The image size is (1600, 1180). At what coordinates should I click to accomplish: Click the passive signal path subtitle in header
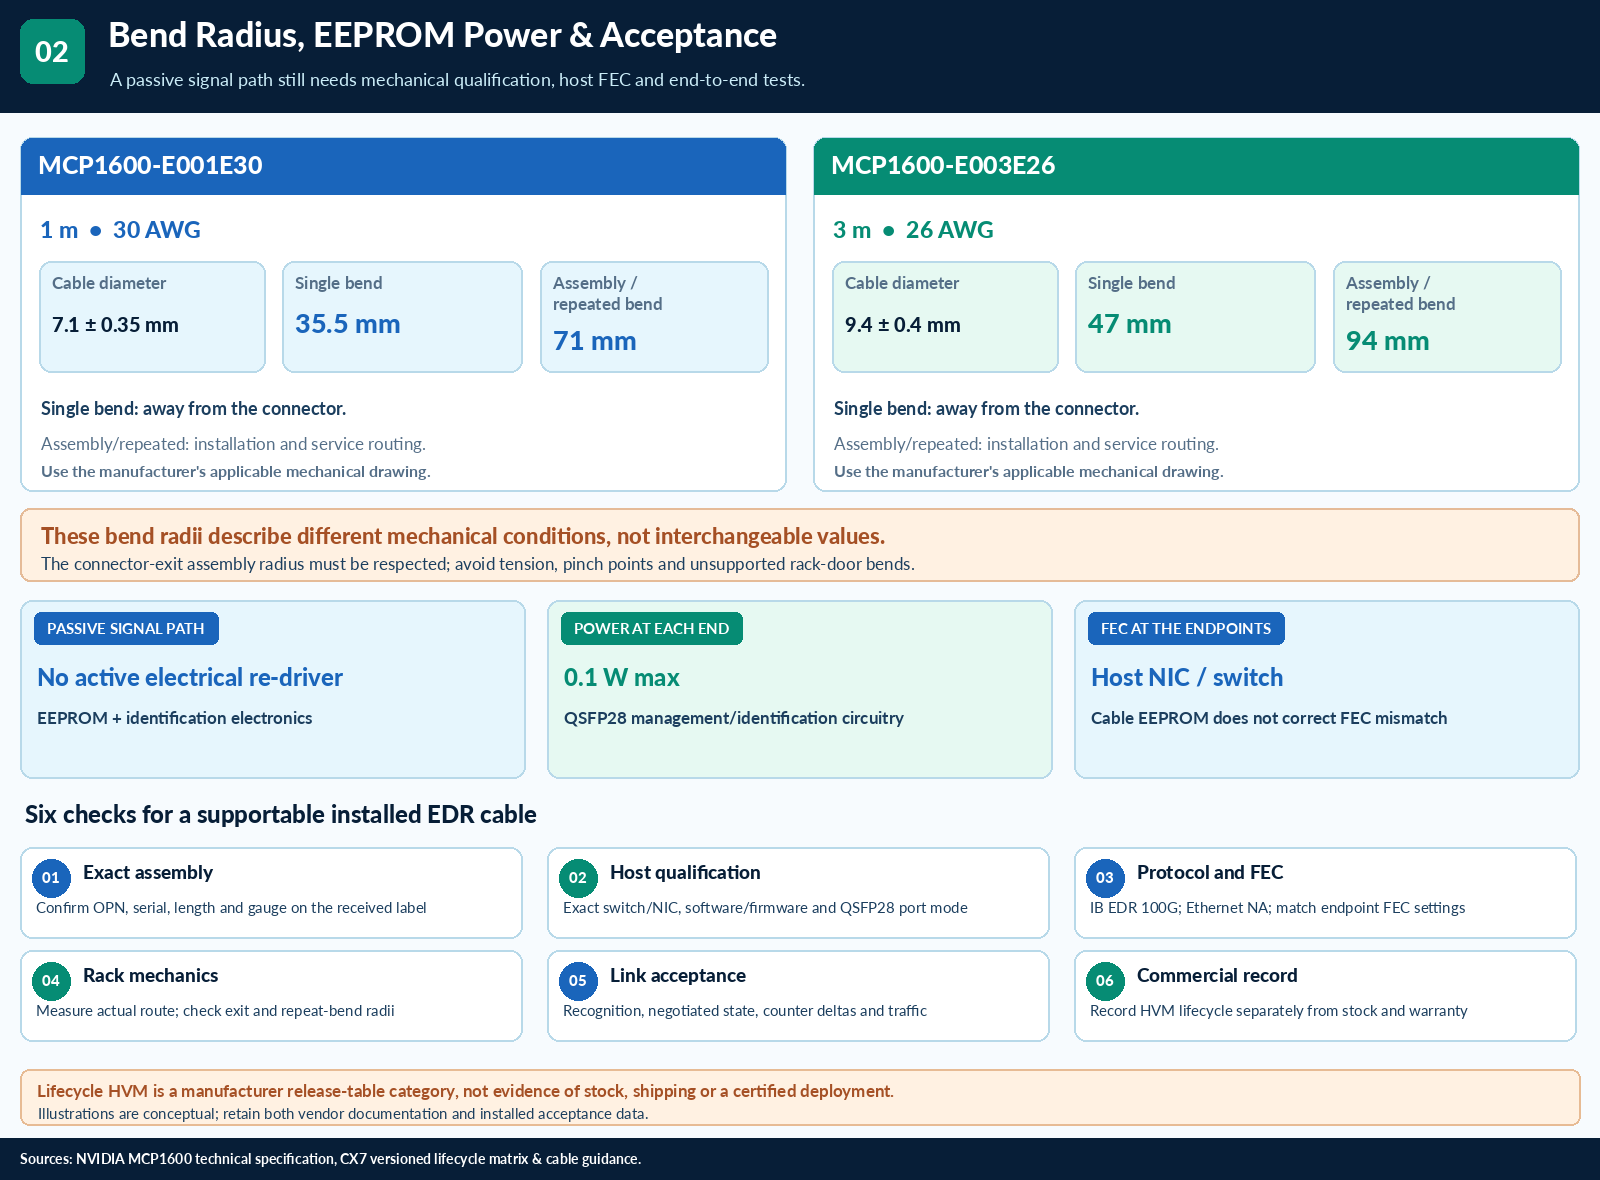457,80
